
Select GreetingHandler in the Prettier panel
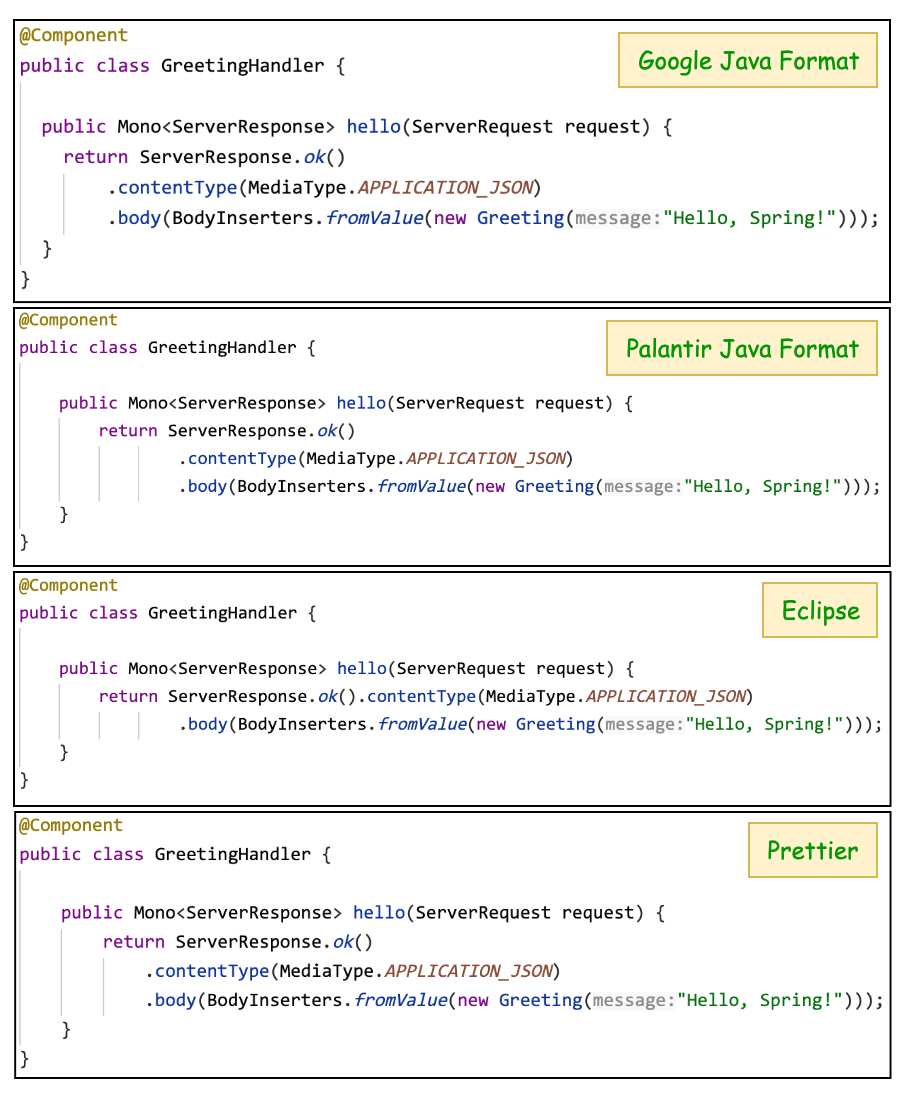[232, 855]
